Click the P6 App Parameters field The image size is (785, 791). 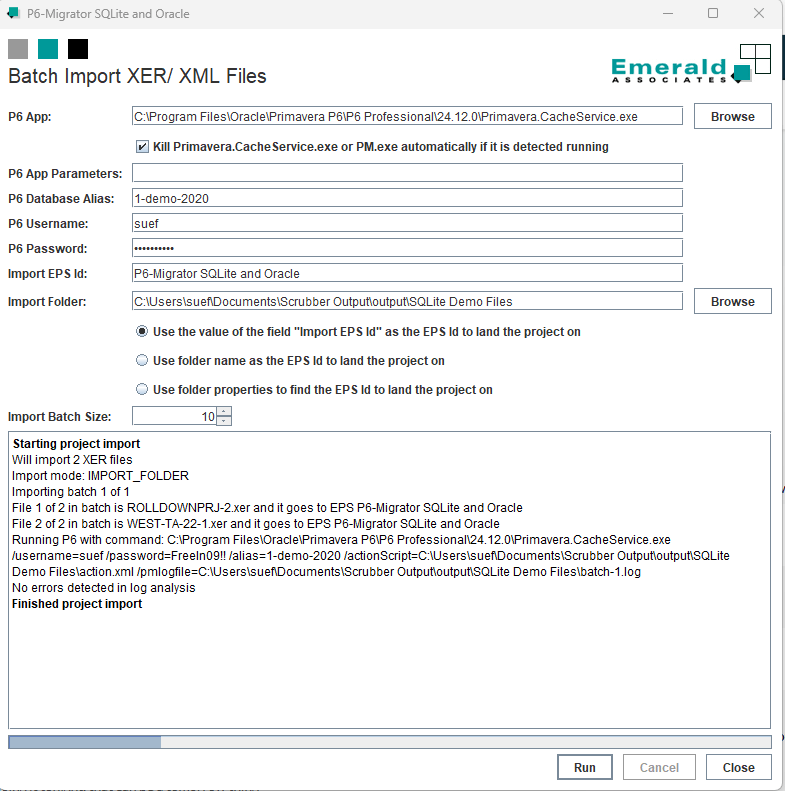[407, 173]
